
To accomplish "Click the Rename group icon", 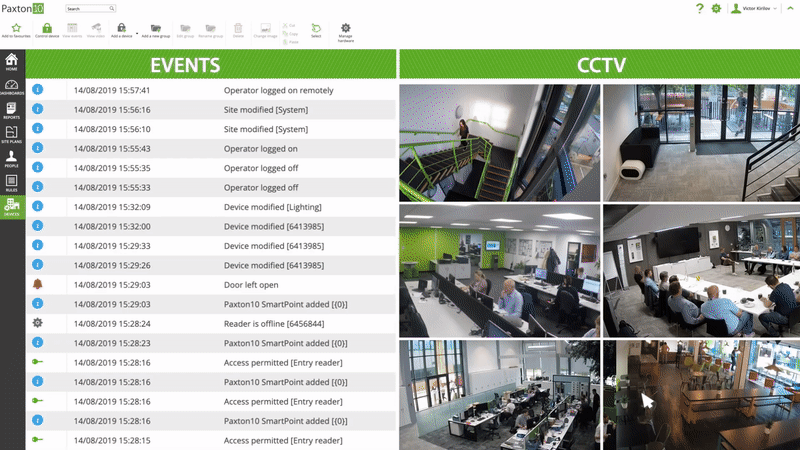I will pyautogui.click(x=210, y=28).
